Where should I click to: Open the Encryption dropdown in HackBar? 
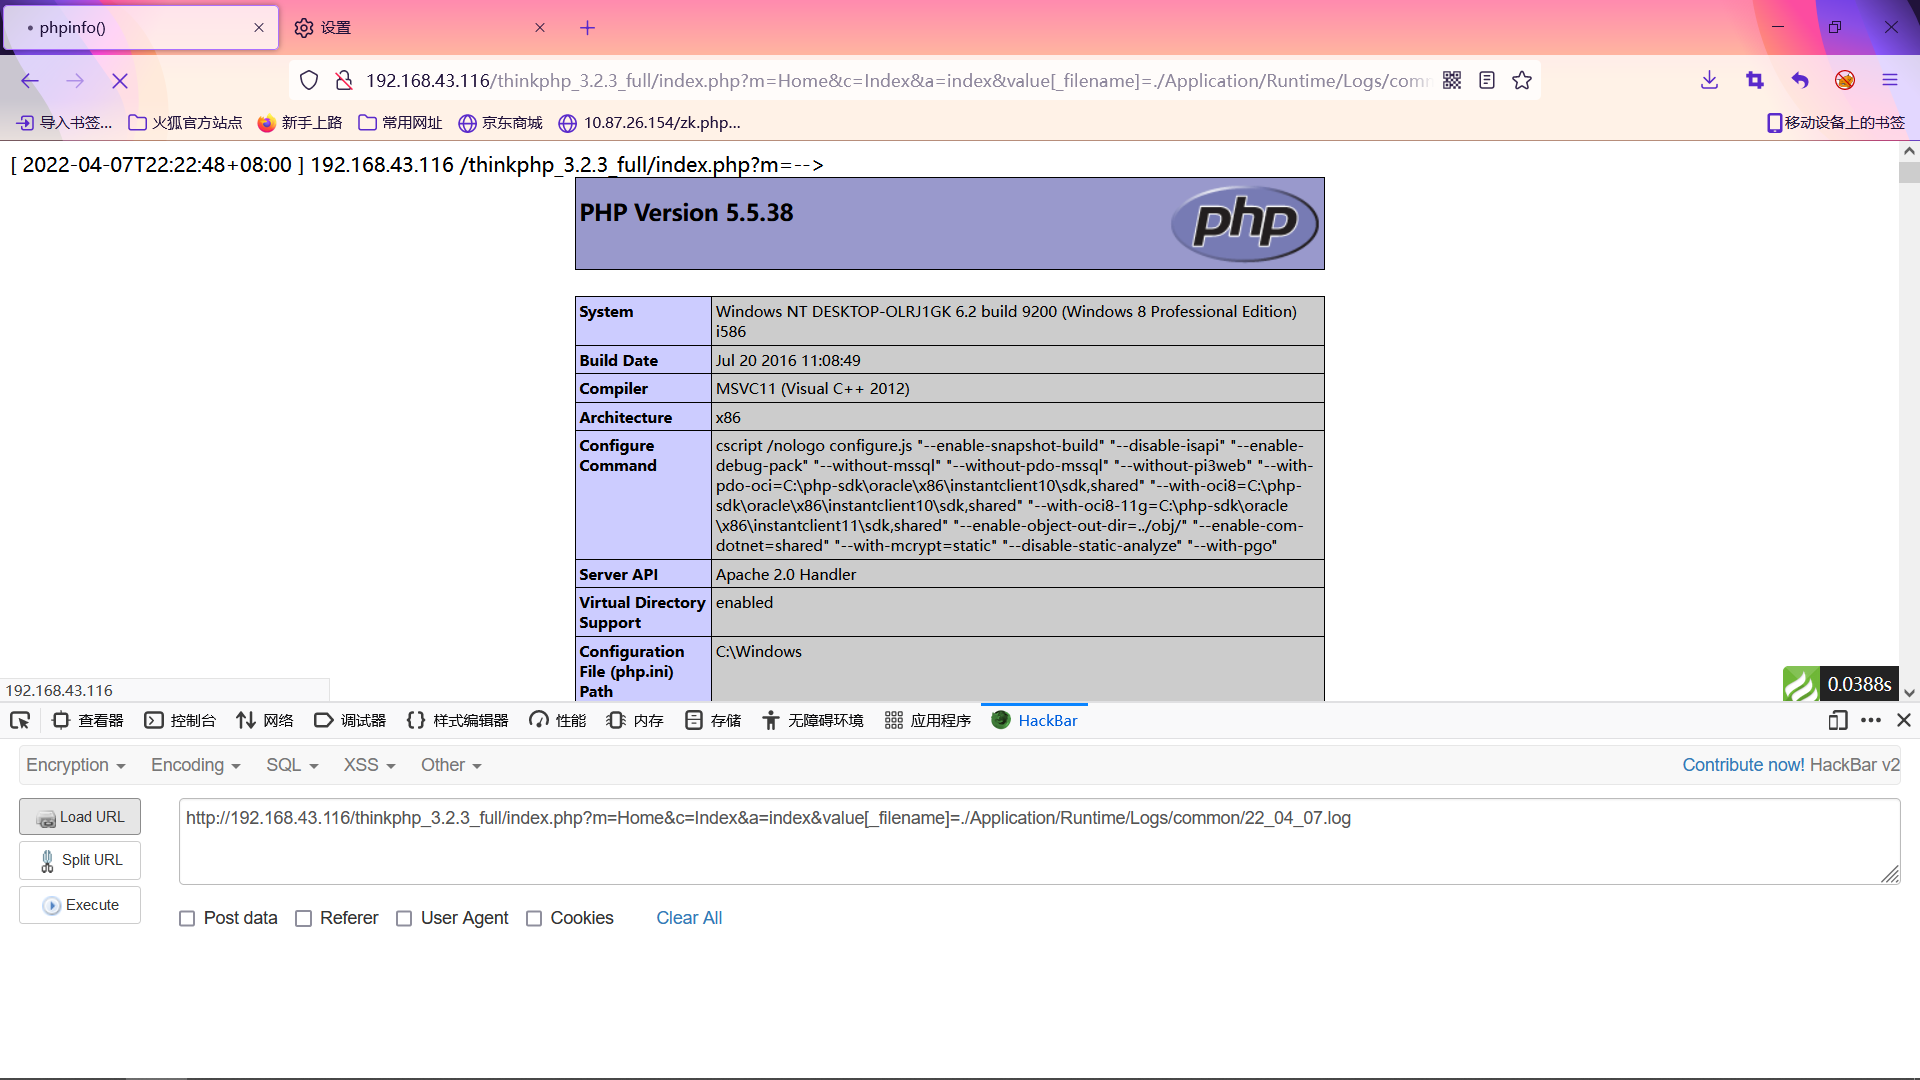(75, 765)
